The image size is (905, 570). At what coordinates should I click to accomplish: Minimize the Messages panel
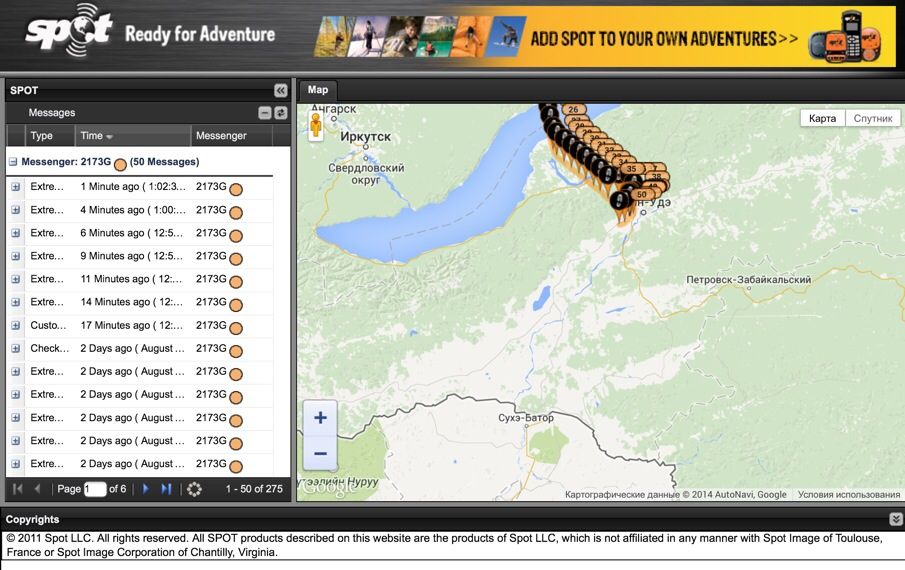coord(265,113)
